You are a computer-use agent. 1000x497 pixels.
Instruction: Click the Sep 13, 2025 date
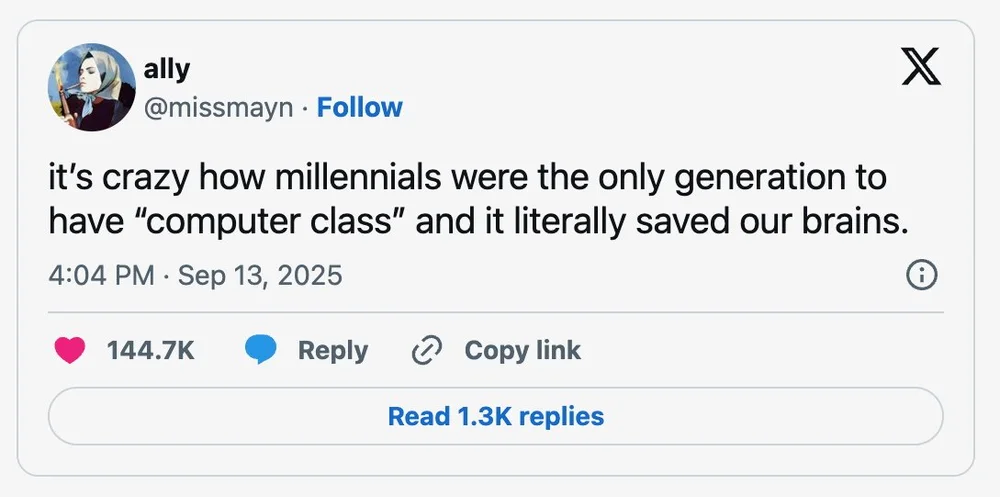[260, 275]
